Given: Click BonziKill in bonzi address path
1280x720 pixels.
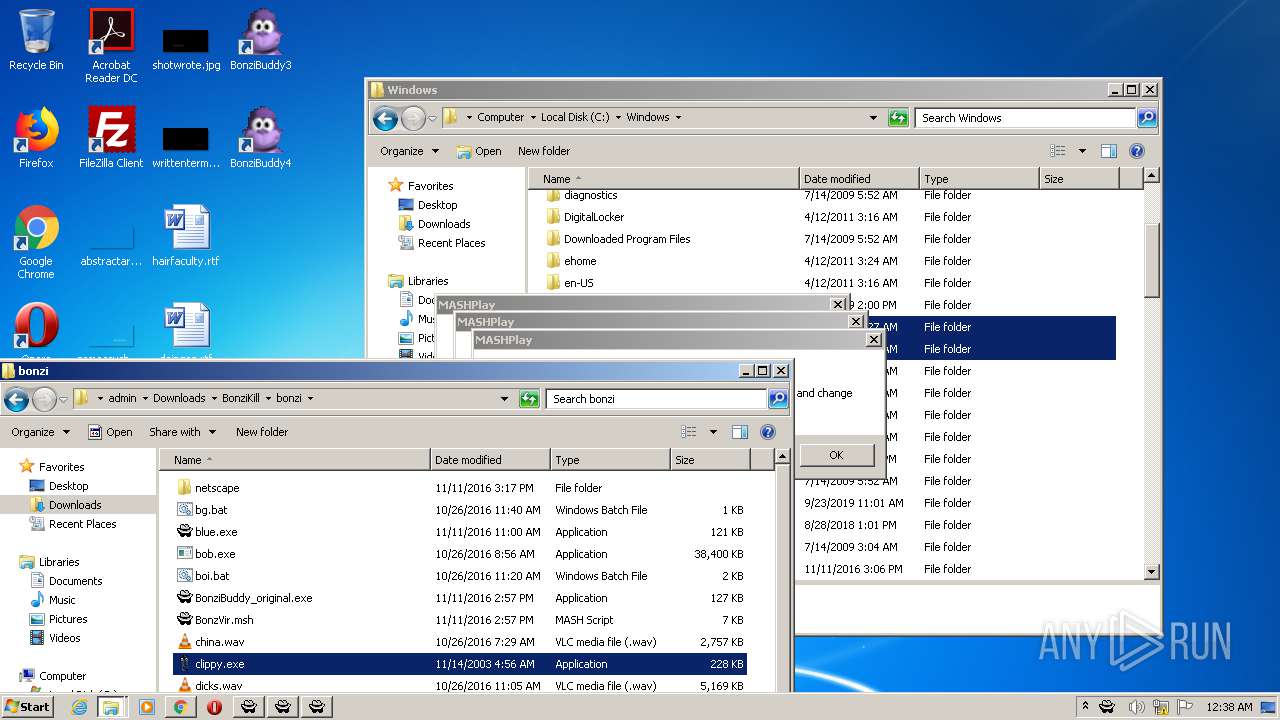Looking at the screenshot, I should tap(240, 398).
